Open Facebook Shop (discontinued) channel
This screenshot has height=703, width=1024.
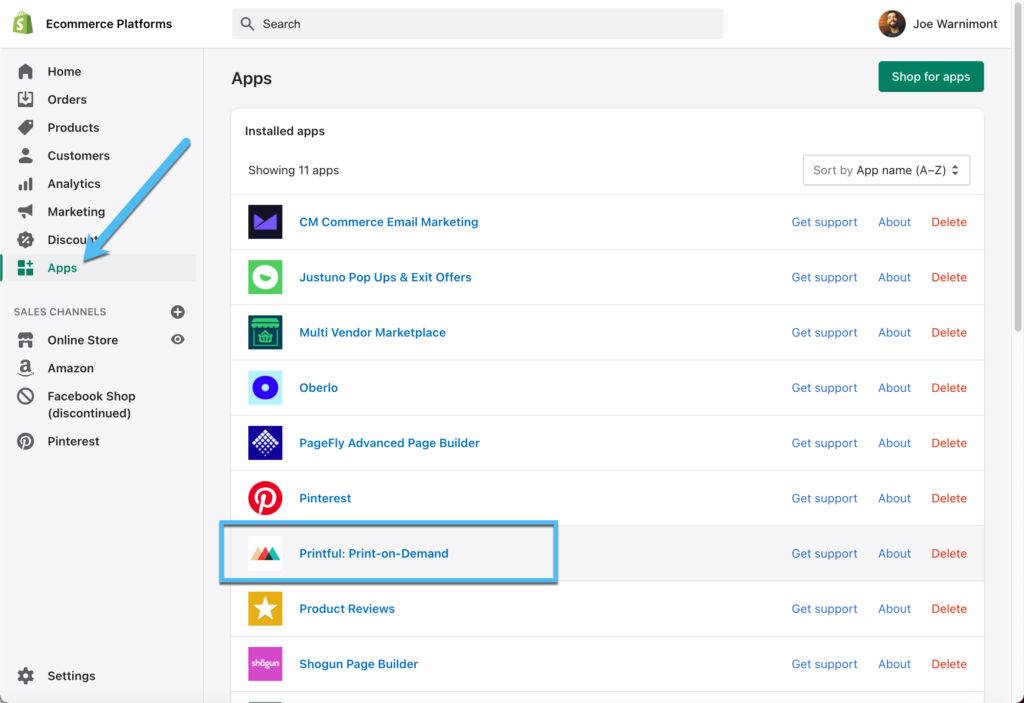(x=91, y=404)
